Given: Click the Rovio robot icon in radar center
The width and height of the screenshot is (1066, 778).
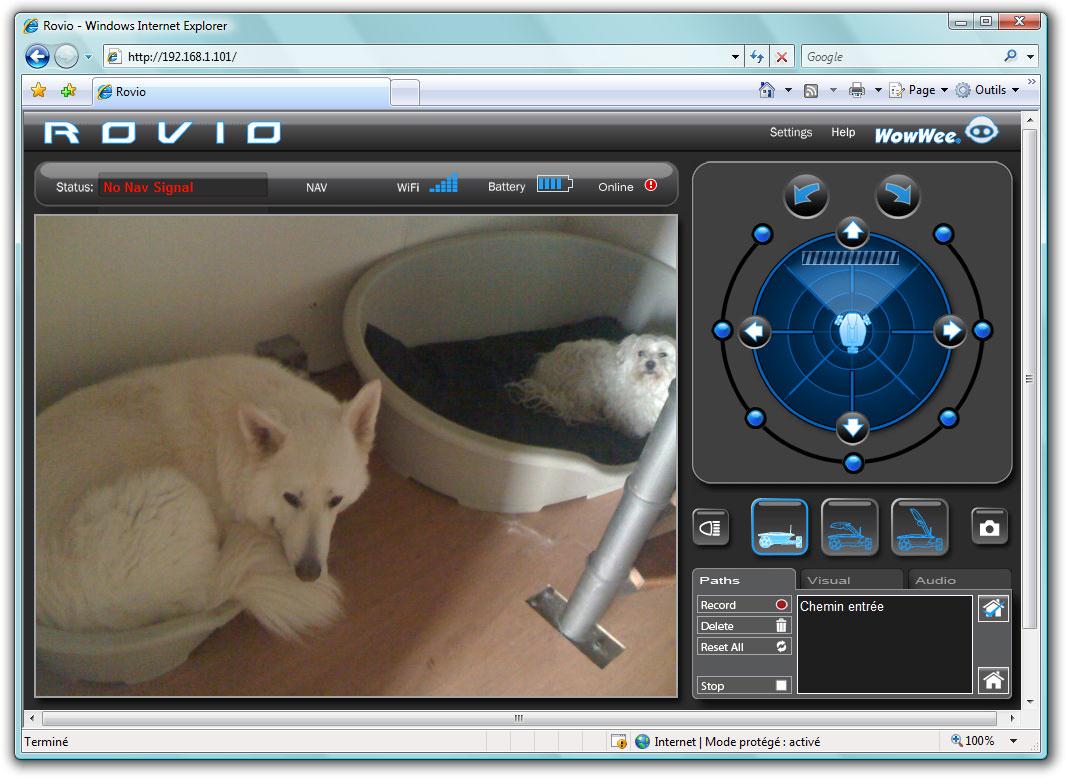Looking at the screenshot, I should click(852, 332).
